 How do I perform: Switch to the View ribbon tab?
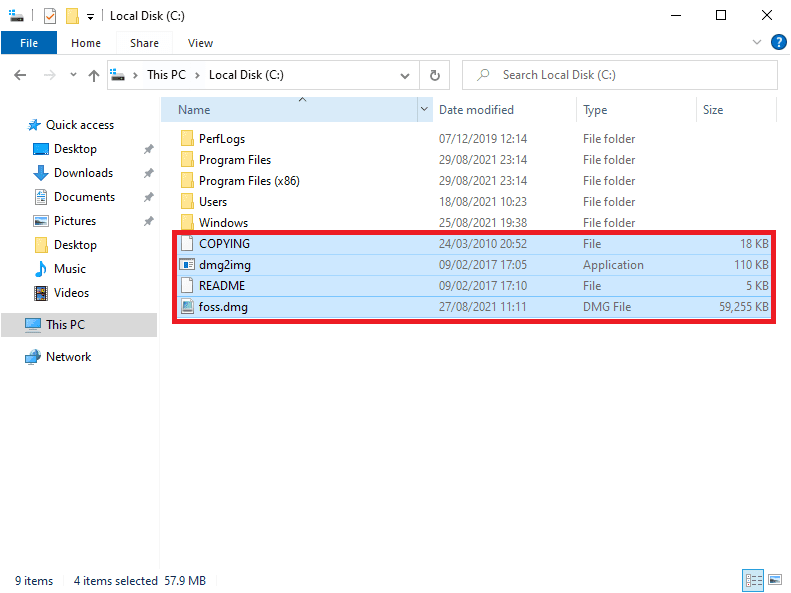tap(200, 43)
